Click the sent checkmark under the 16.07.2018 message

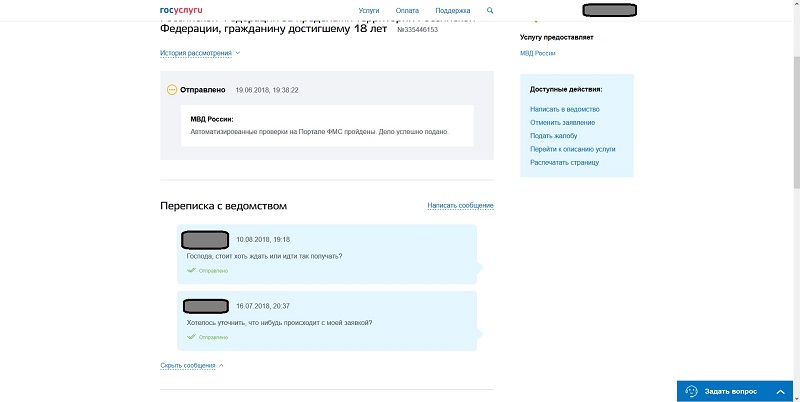[x=191, y=337]
